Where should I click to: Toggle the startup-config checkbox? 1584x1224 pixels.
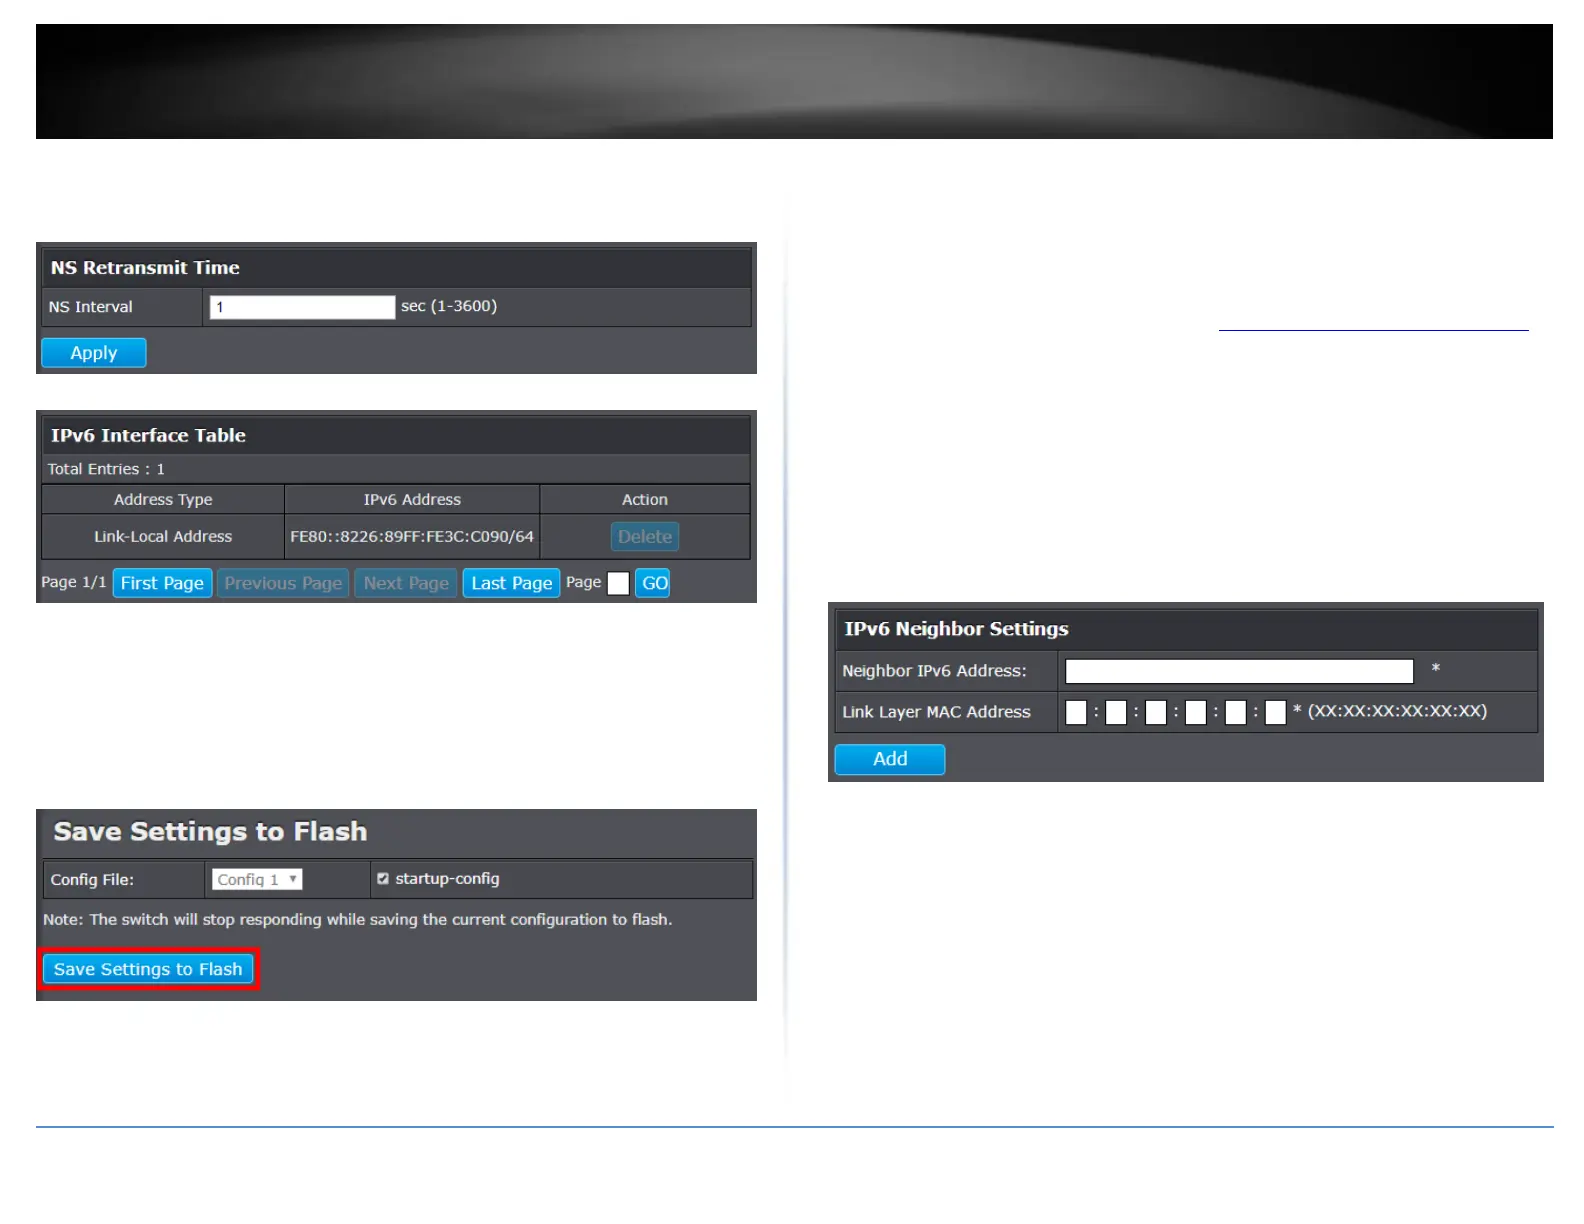tap(383, 879)
